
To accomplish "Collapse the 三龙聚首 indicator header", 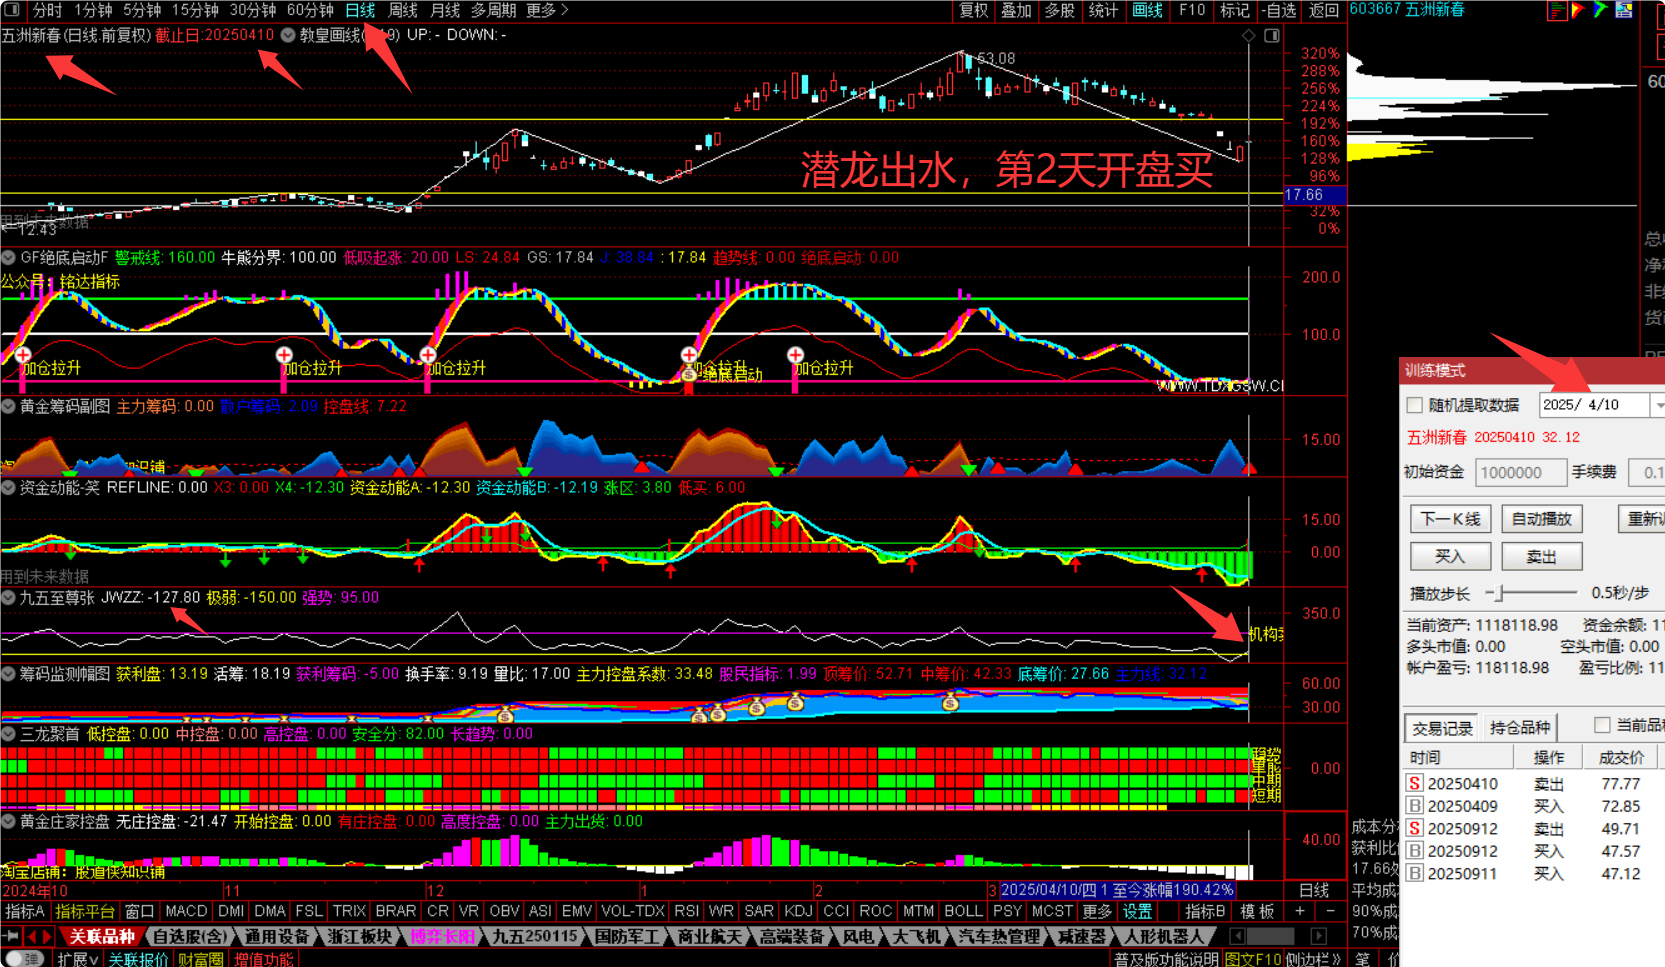I will tap(8, 734).
